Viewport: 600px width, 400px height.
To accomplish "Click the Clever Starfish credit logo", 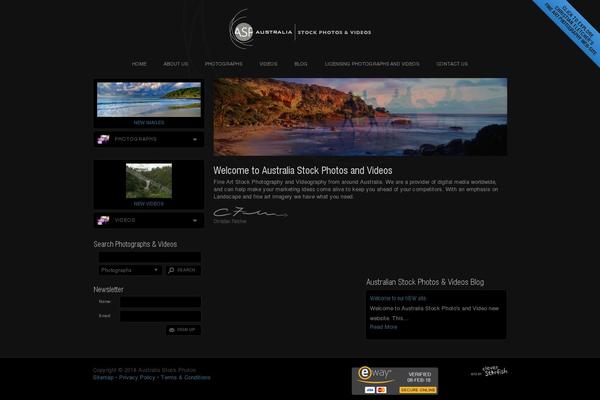I will click(x=489, y=371).
